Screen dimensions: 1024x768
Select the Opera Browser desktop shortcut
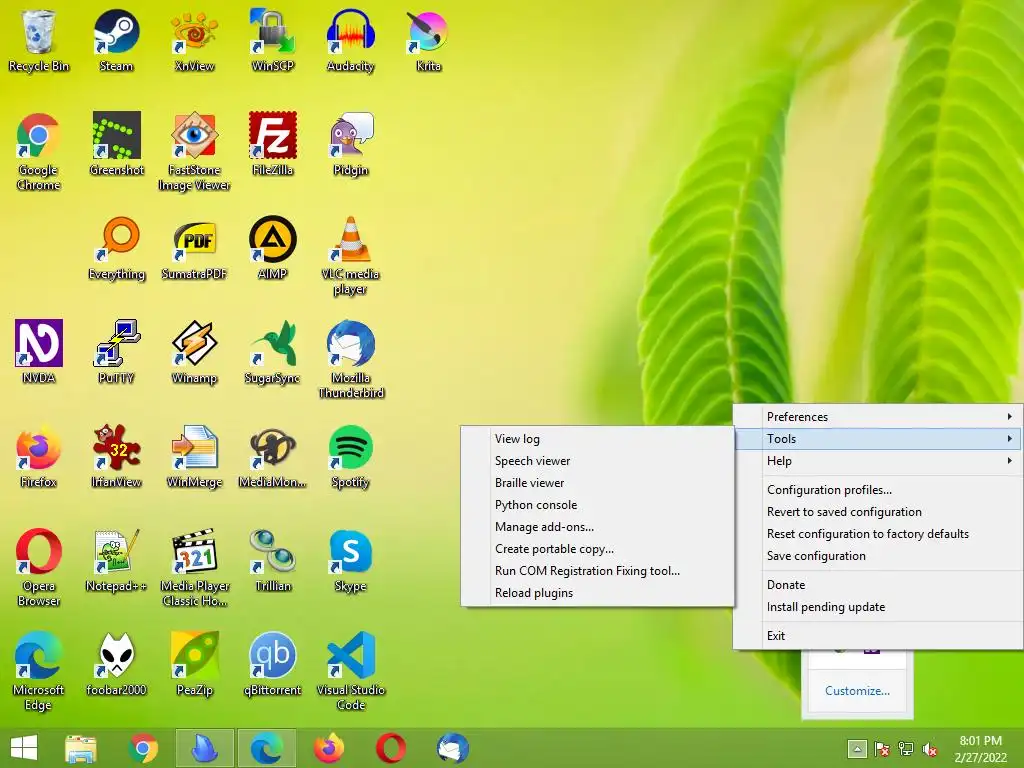pos(39,568)
